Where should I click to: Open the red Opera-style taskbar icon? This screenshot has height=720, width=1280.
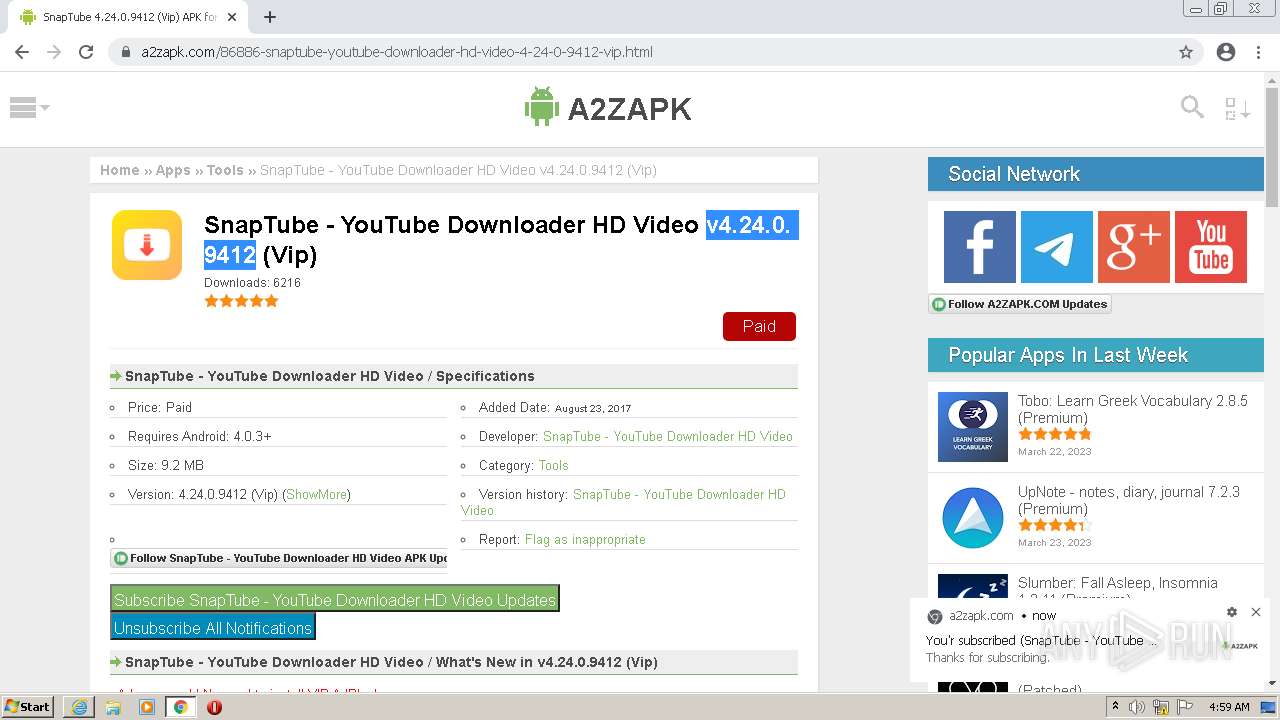coord(214,707)
